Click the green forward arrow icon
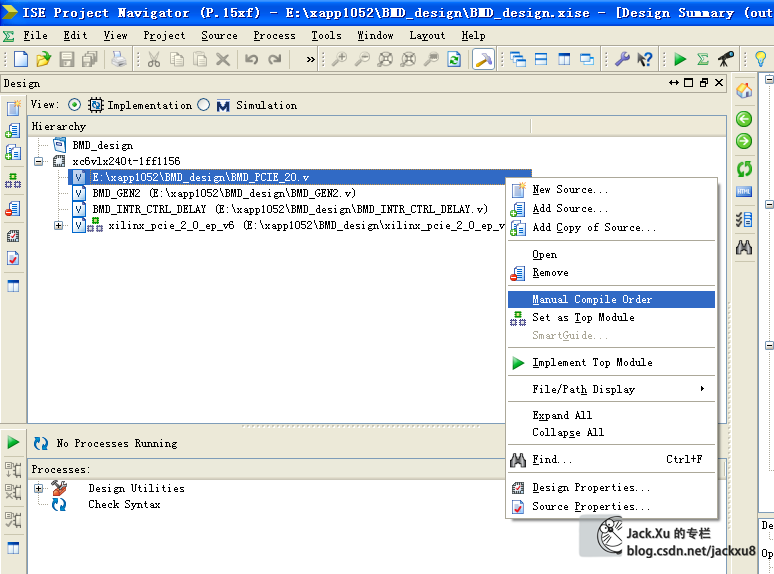 (x=744, y=141)
